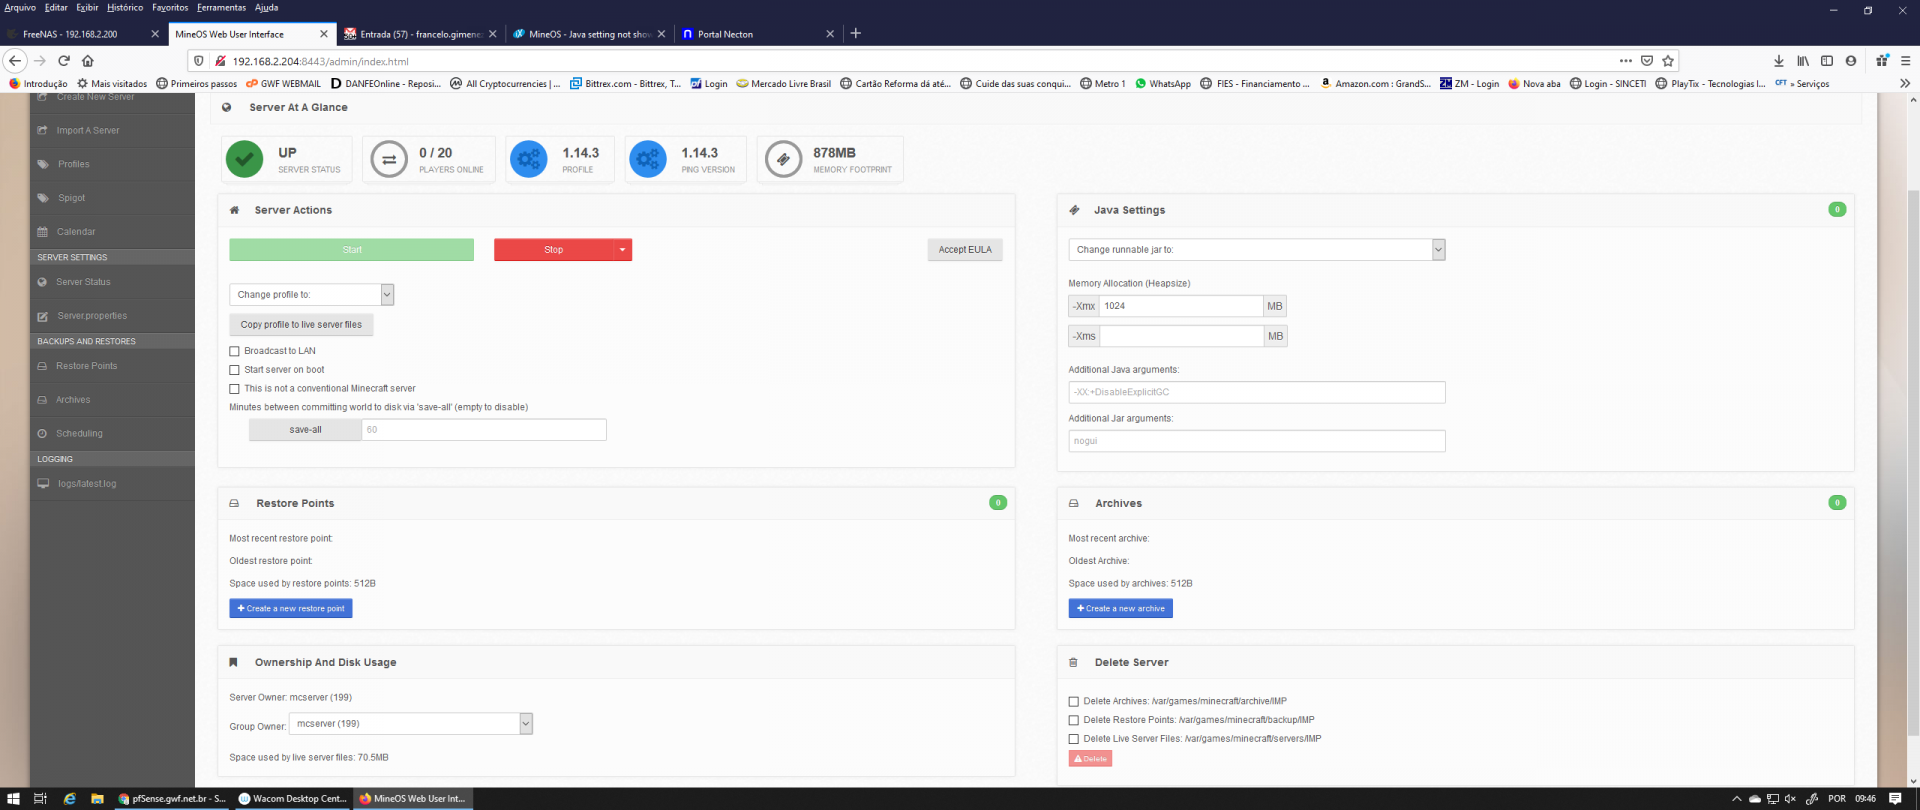The width and height of the screenshot is (1920, 810).
Task: Check Delete Archives option
Action: tap(1074, 702)
